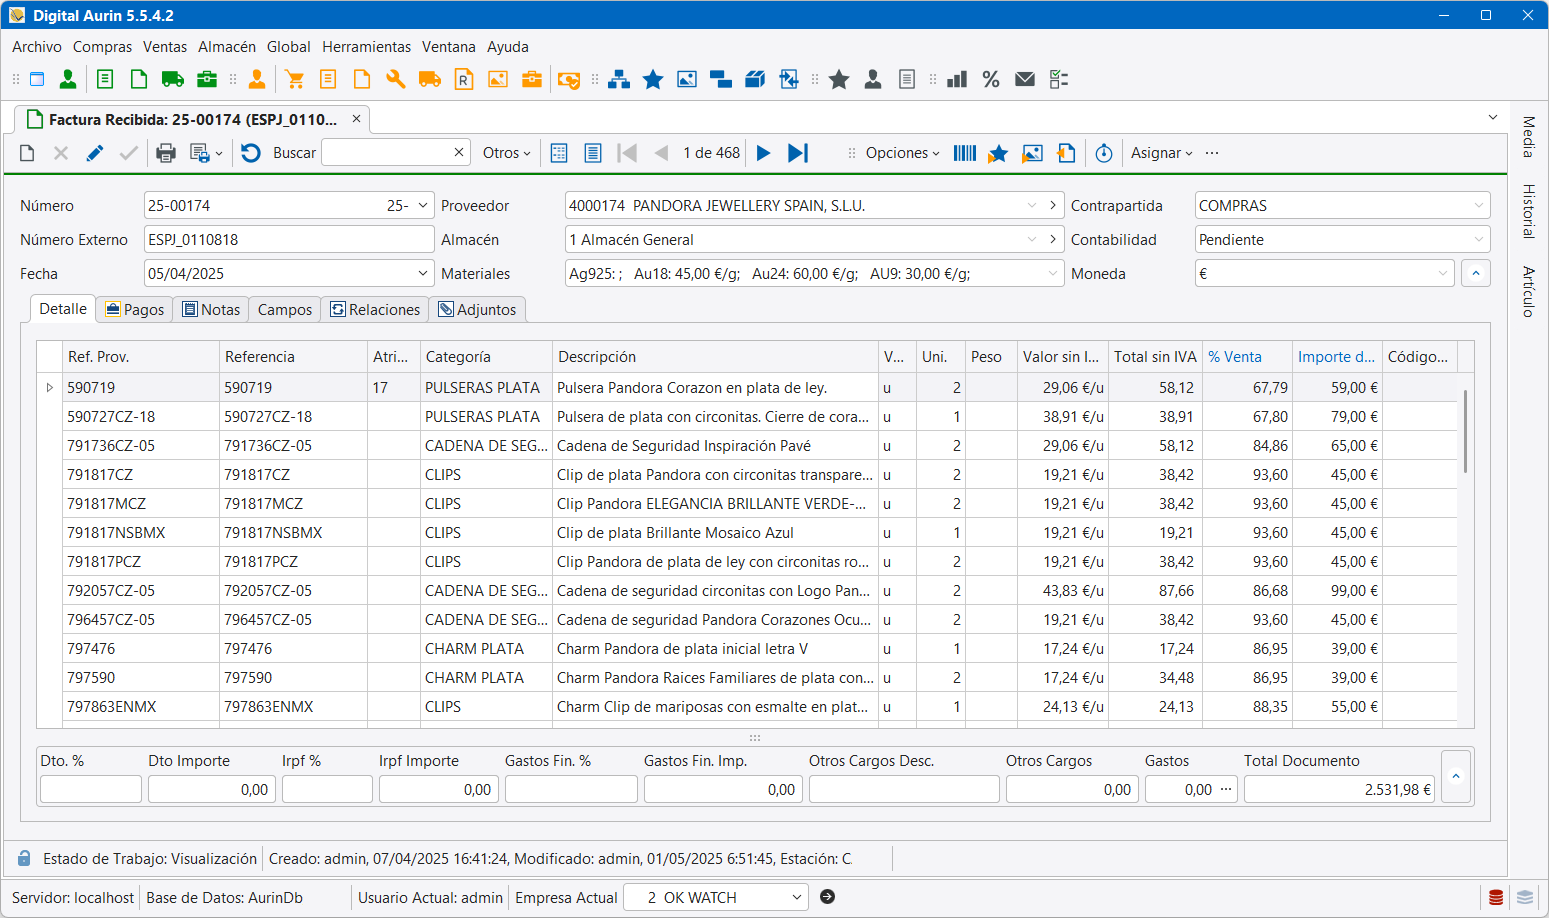Viewport: 1549px width, 918px height.
Task: Switch to the Adjuntos tab
Action: point(477,310)
